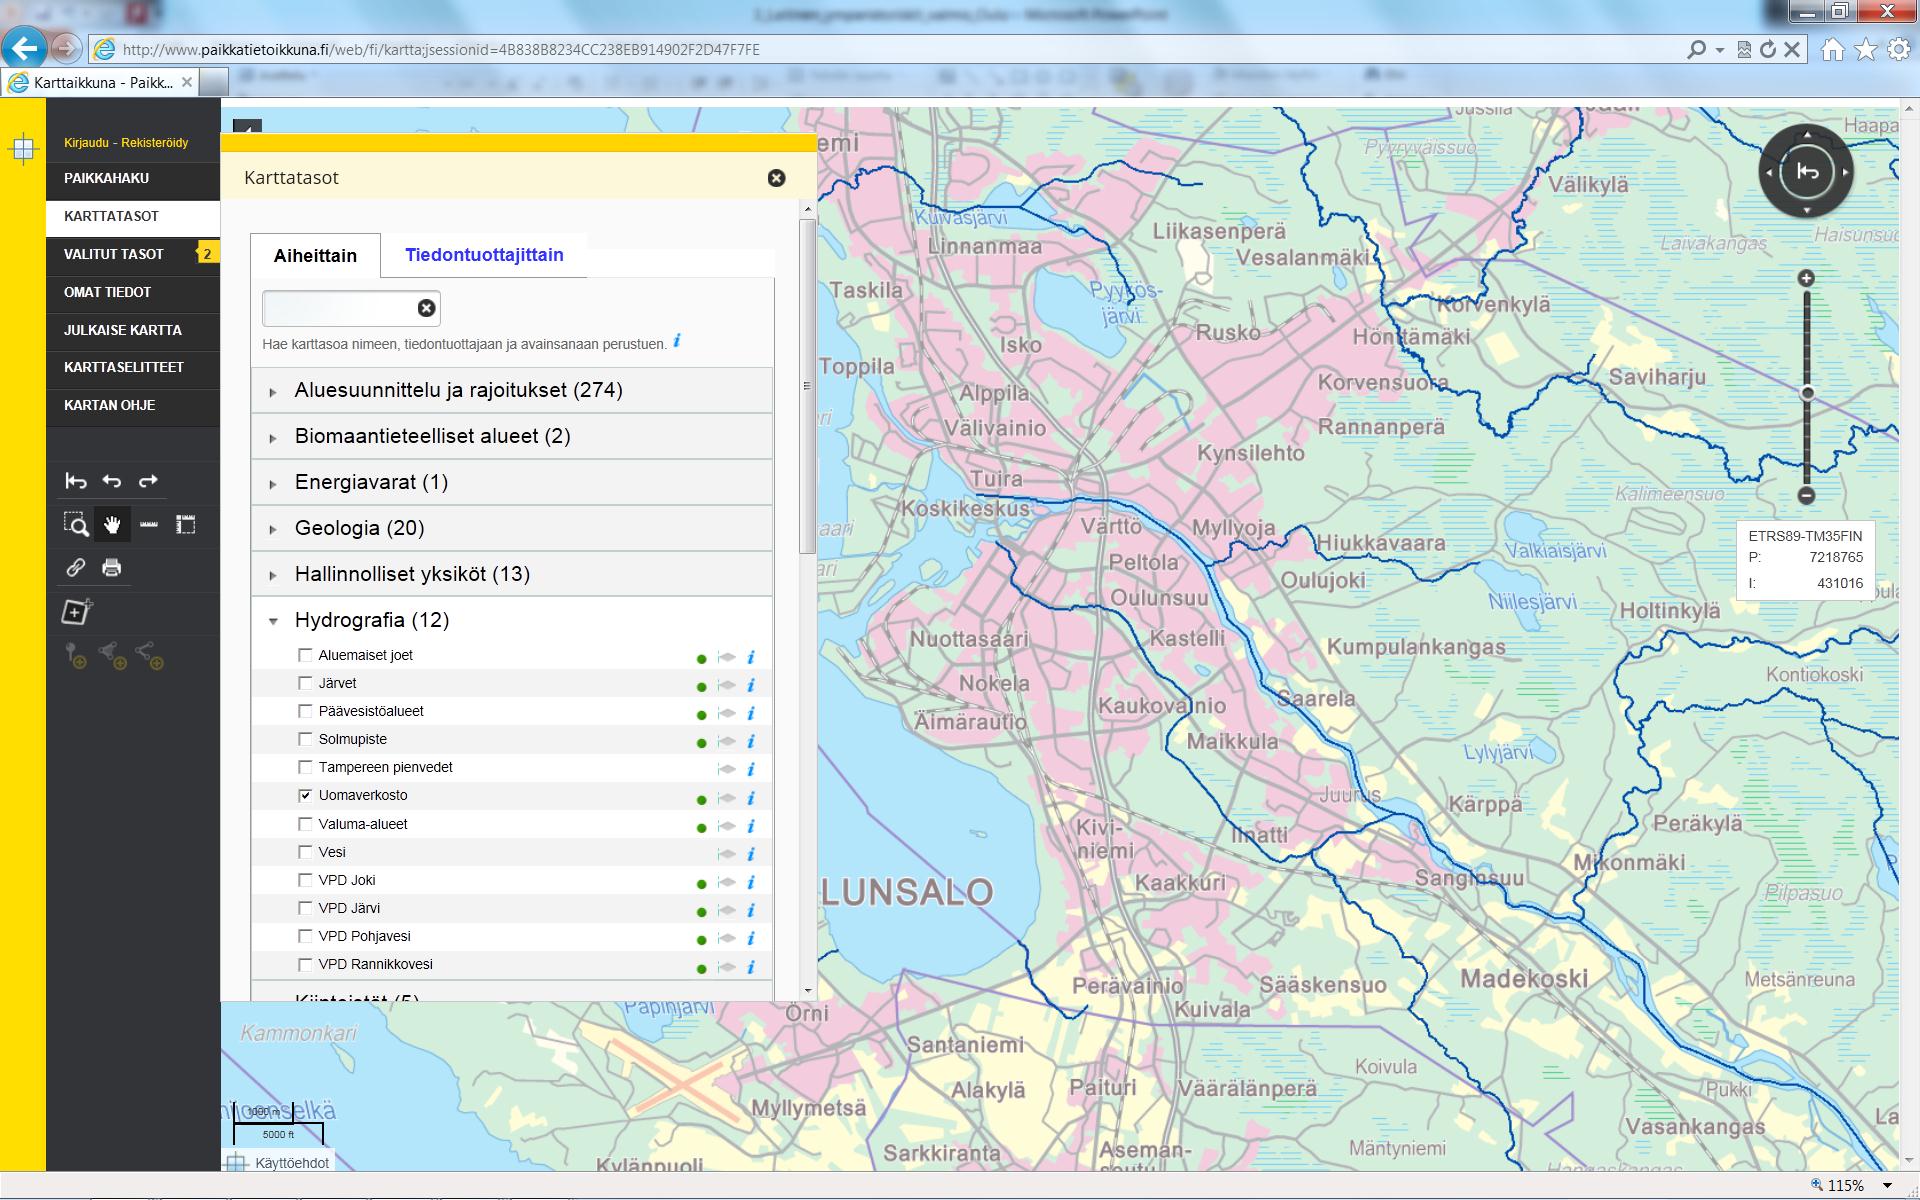
Task: Enable the Päävesistöalueet layer checkbox
Action: tap(306, 711)
